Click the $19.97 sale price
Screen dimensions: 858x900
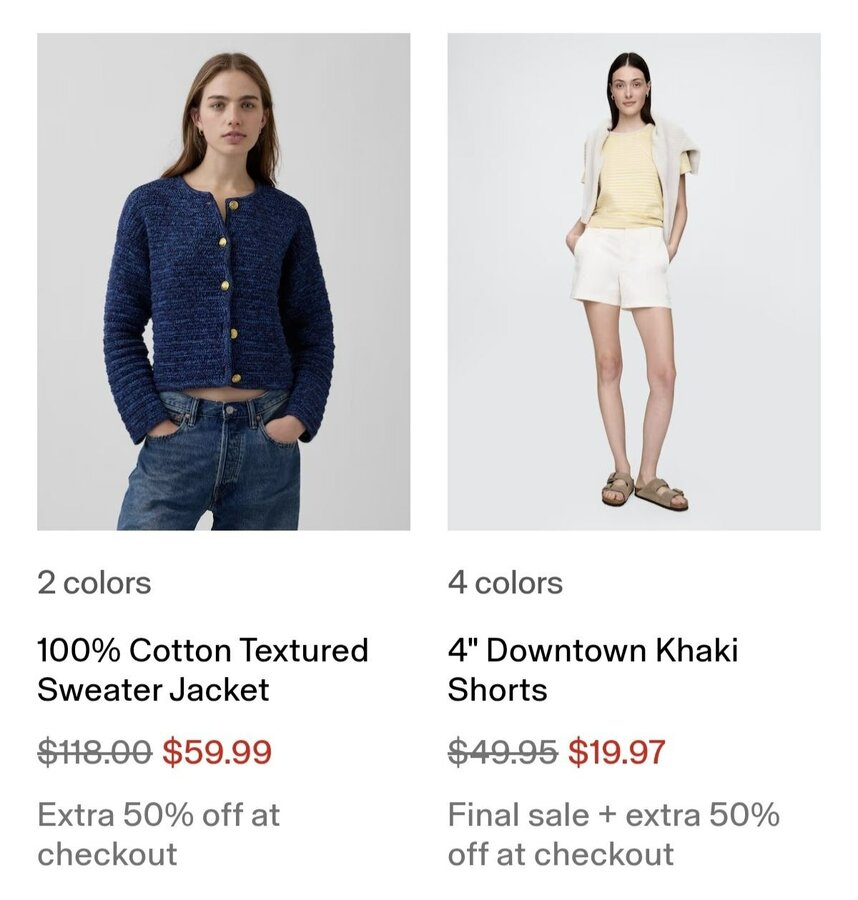(x=616, y=752)
